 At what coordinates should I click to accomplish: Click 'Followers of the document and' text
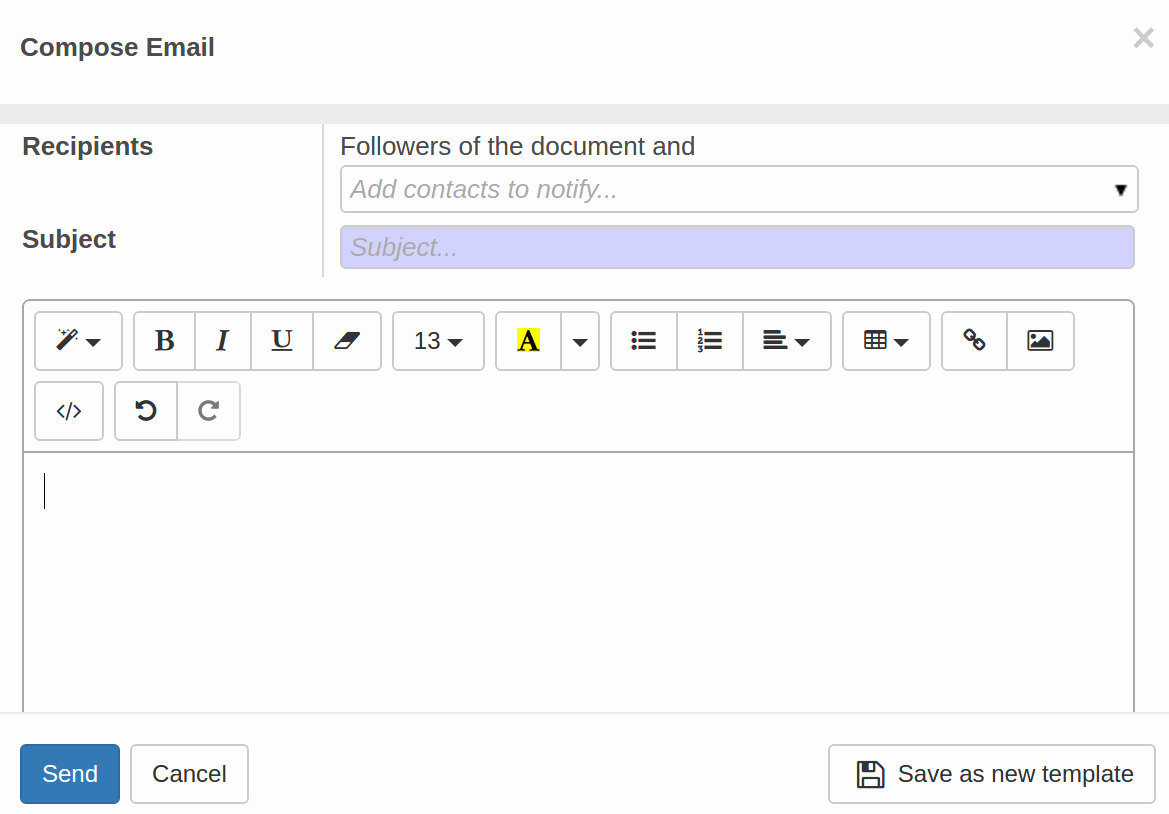(x=517, y=146)
